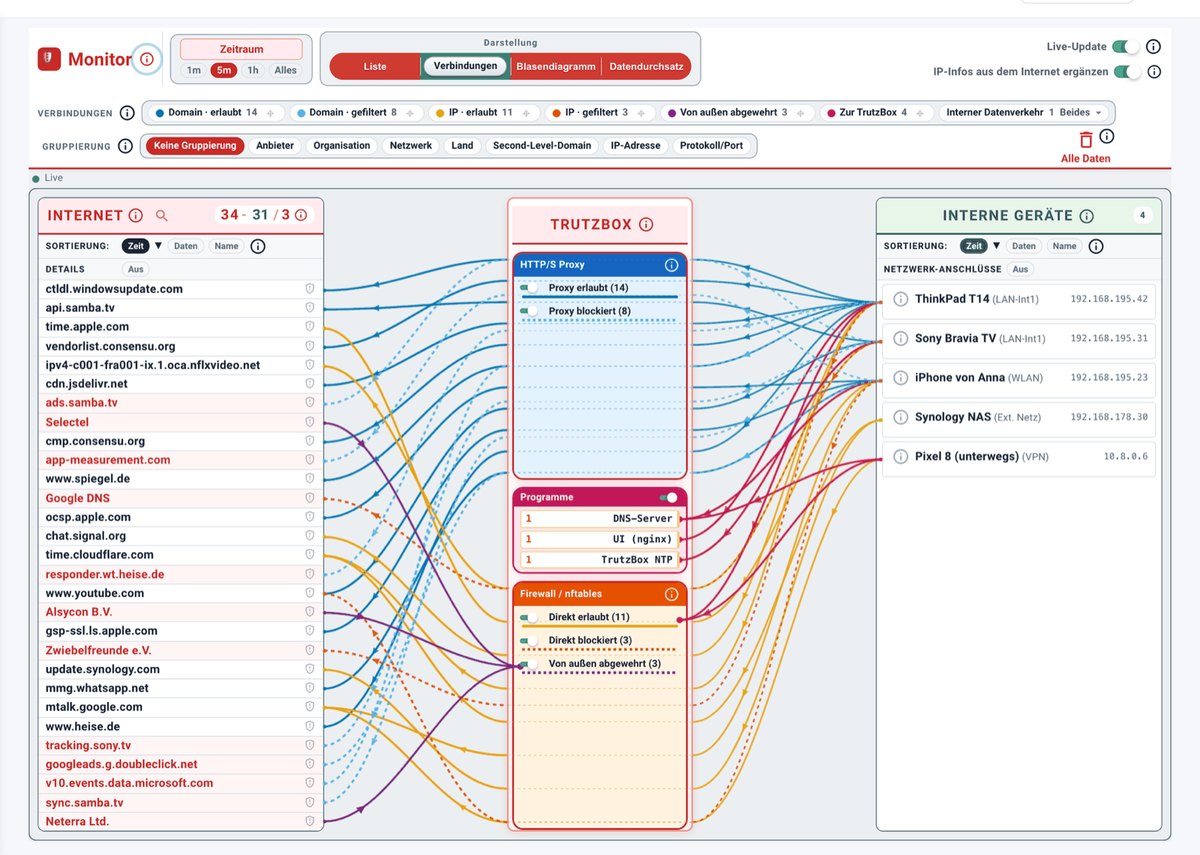Click the 4 device count badge

pyautogui.click(x=1142, y=215)
